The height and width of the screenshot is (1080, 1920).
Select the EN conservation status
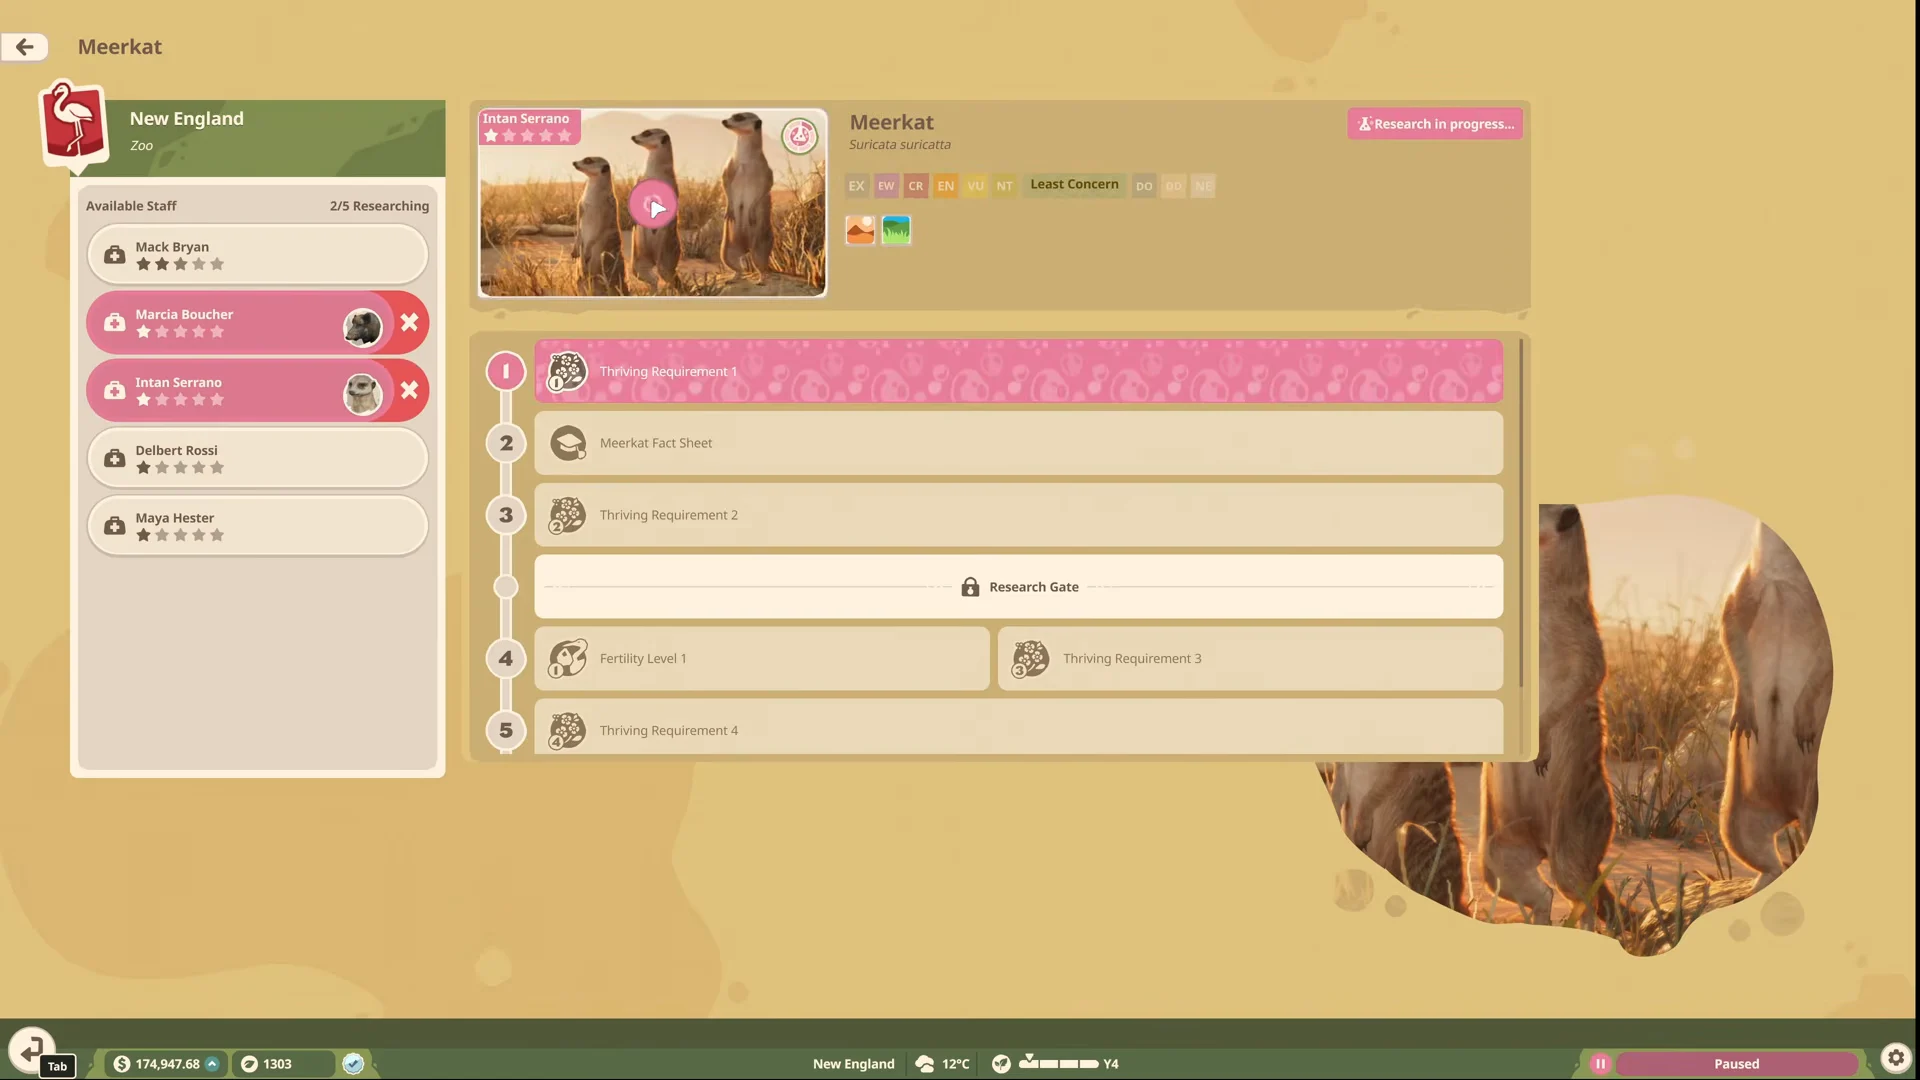(946, 186)
